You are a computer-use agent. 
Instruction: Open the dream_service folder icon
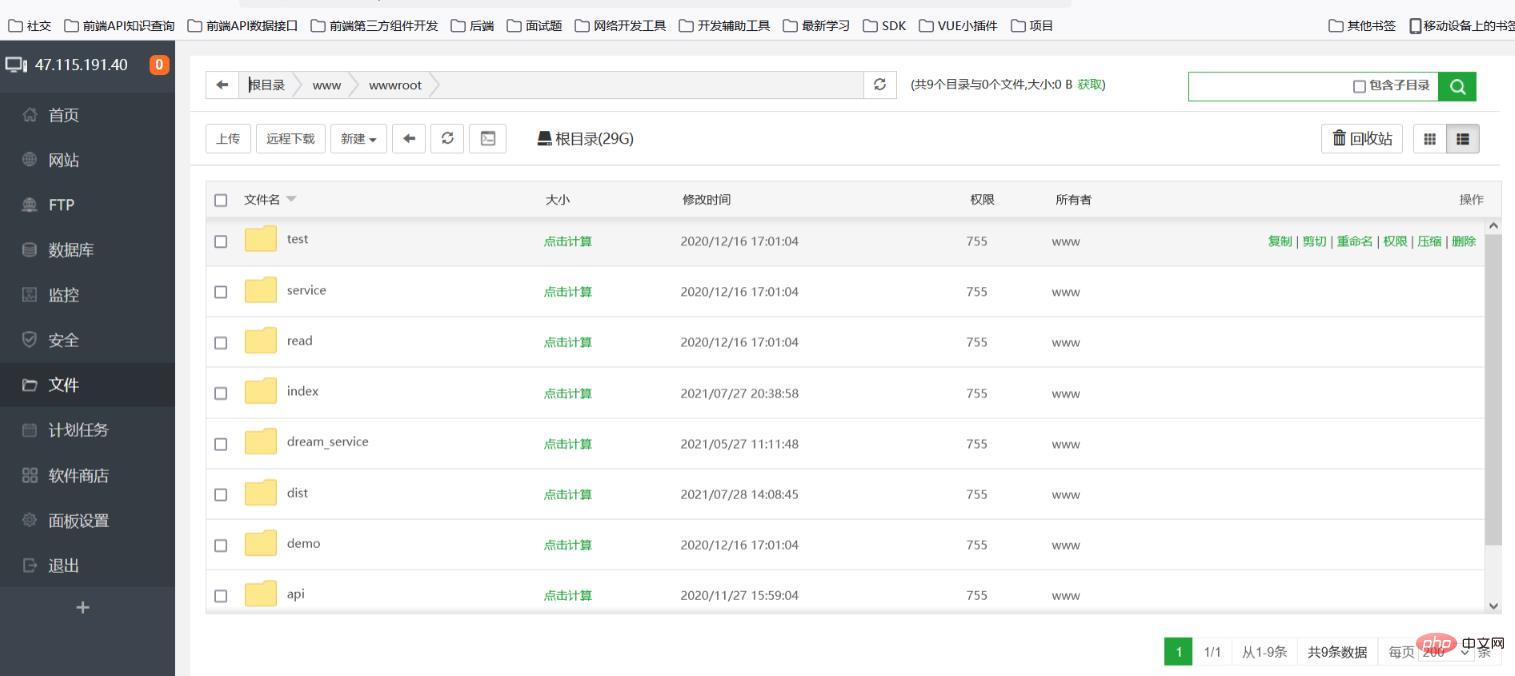coord(261,442)
